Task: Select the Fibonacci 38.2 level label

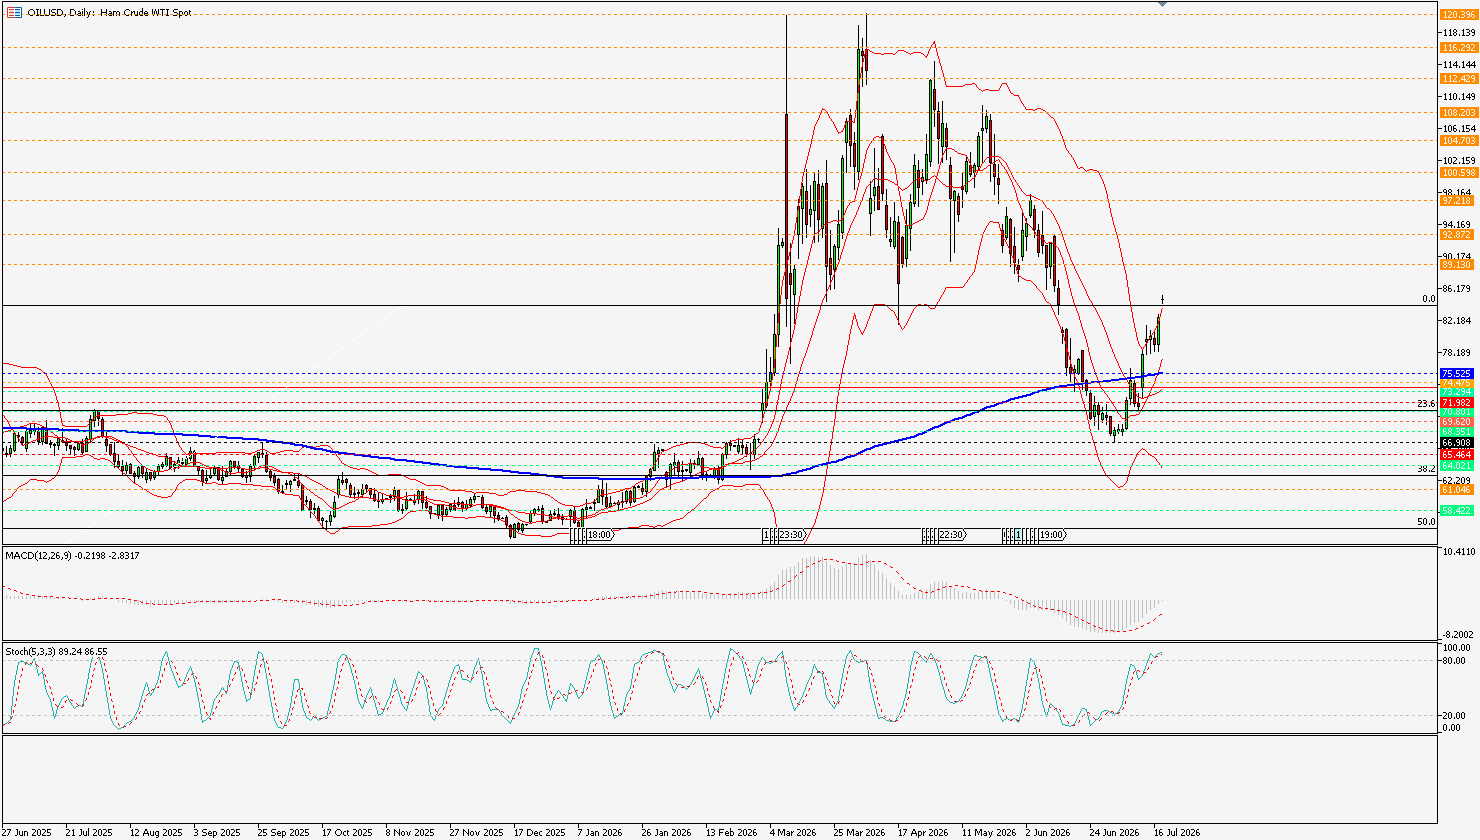Action: (1427, 468)
